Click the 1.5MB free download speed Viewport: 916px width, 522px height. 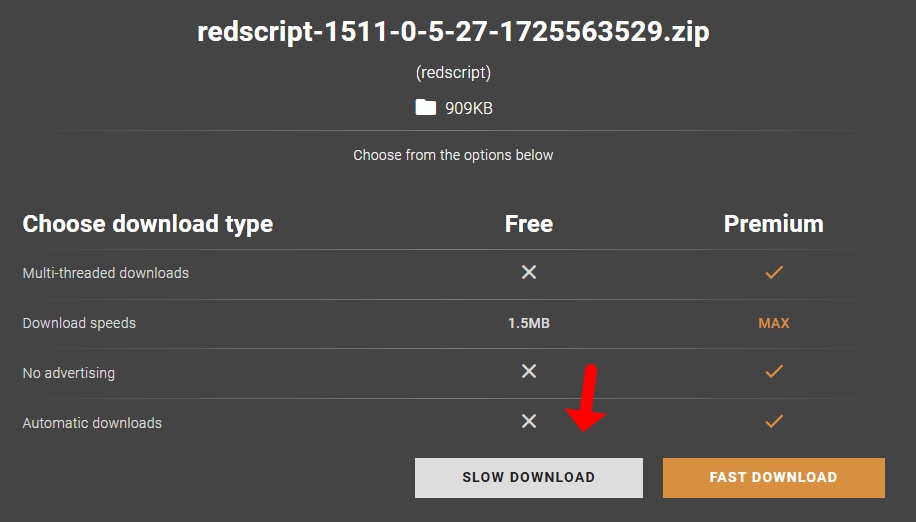[x=529, y=323]
